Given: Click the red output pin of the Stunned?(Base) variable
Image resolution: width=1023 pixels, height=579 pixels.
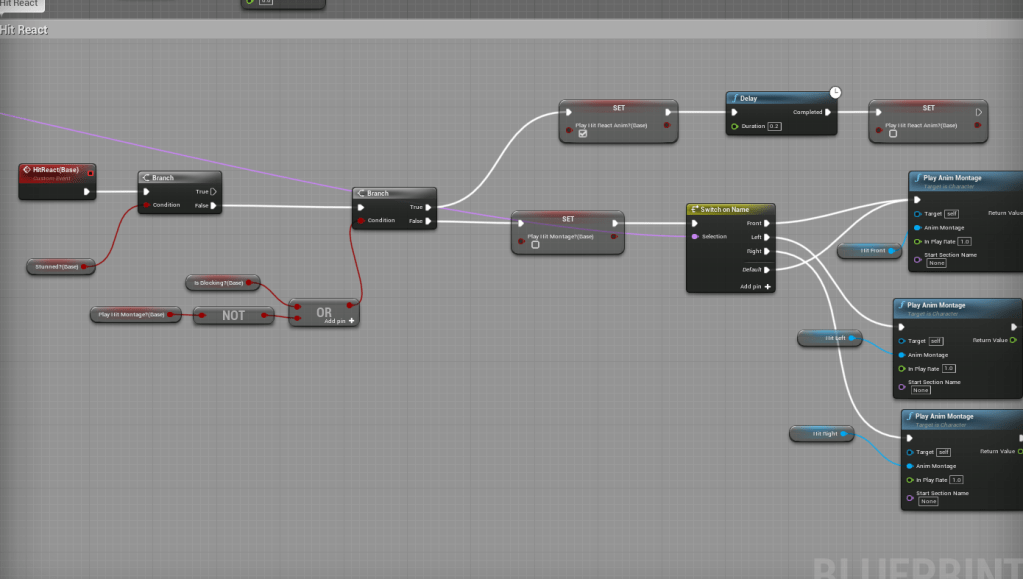Looking at the screenshot, I should 90,266.
